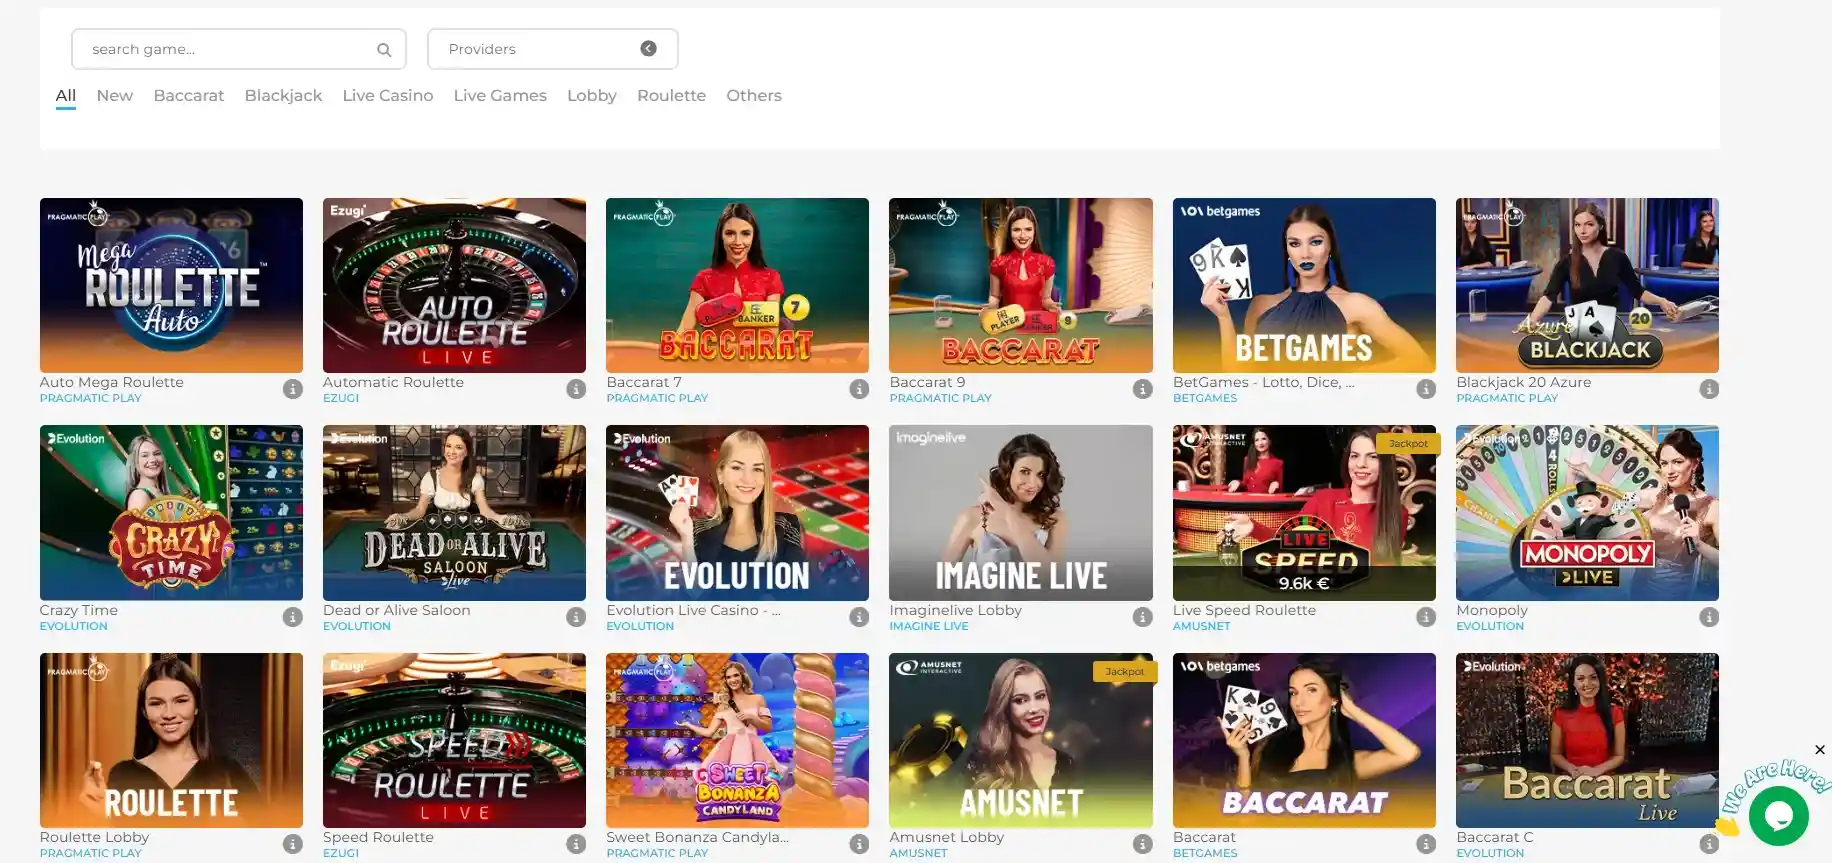Open the Baccarat 7 game thumbnail
Screen dimensions: 1832x863
point(737,285)
